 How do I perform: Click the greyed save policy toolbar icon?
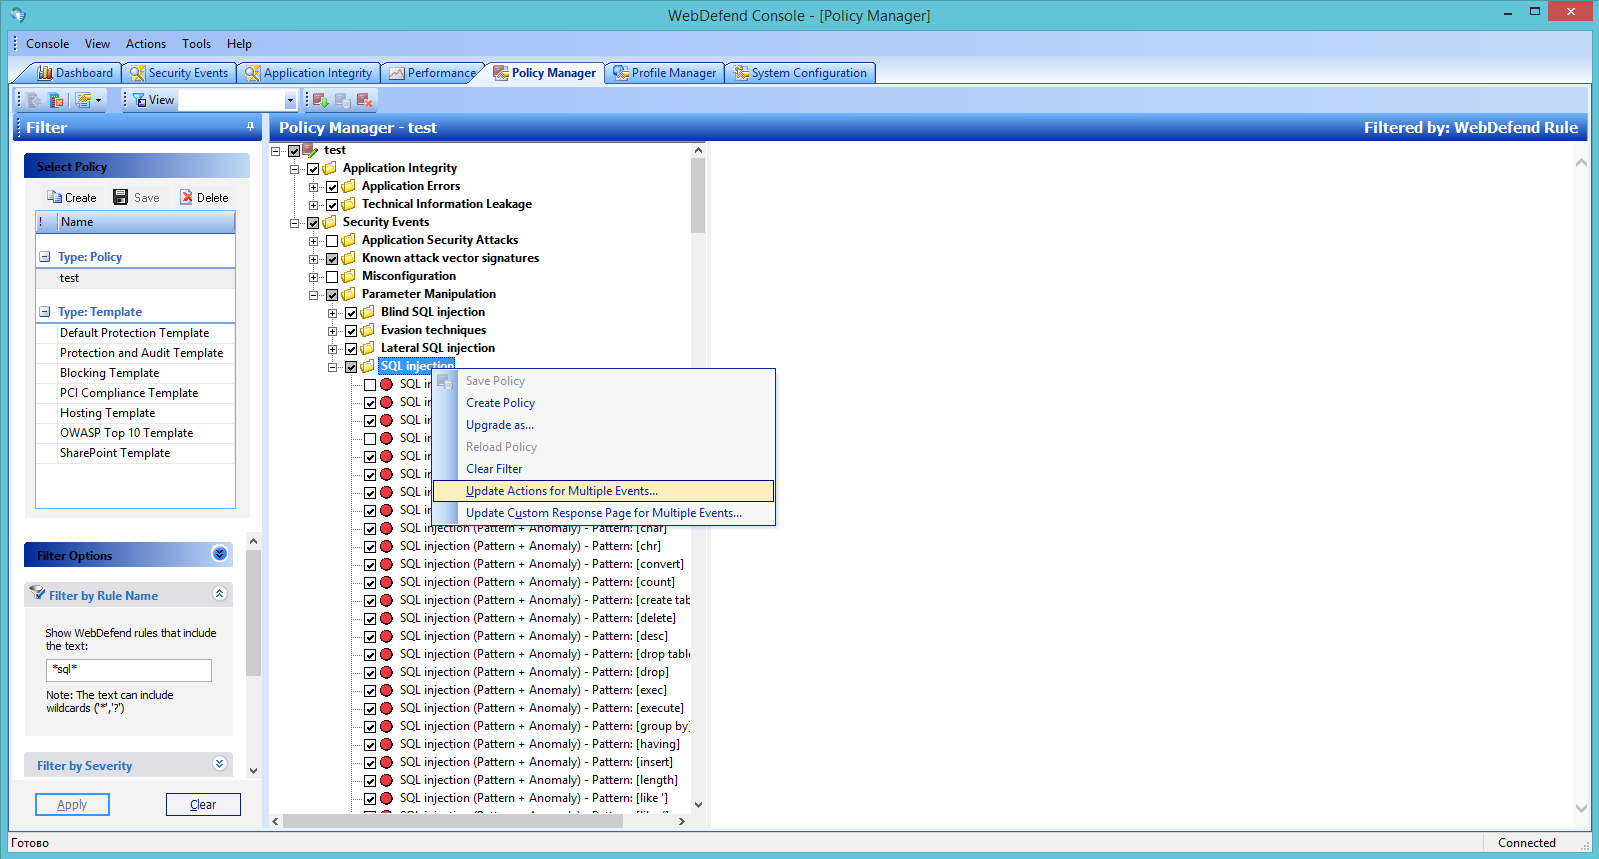343,100
